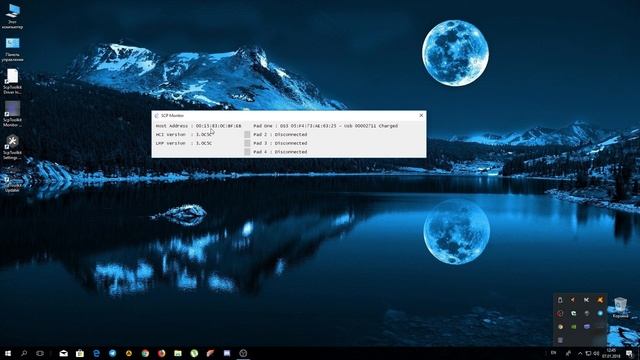
Task: Click the 'Pad 2 : Disconnected' text
Action: (x=280, y=134)
